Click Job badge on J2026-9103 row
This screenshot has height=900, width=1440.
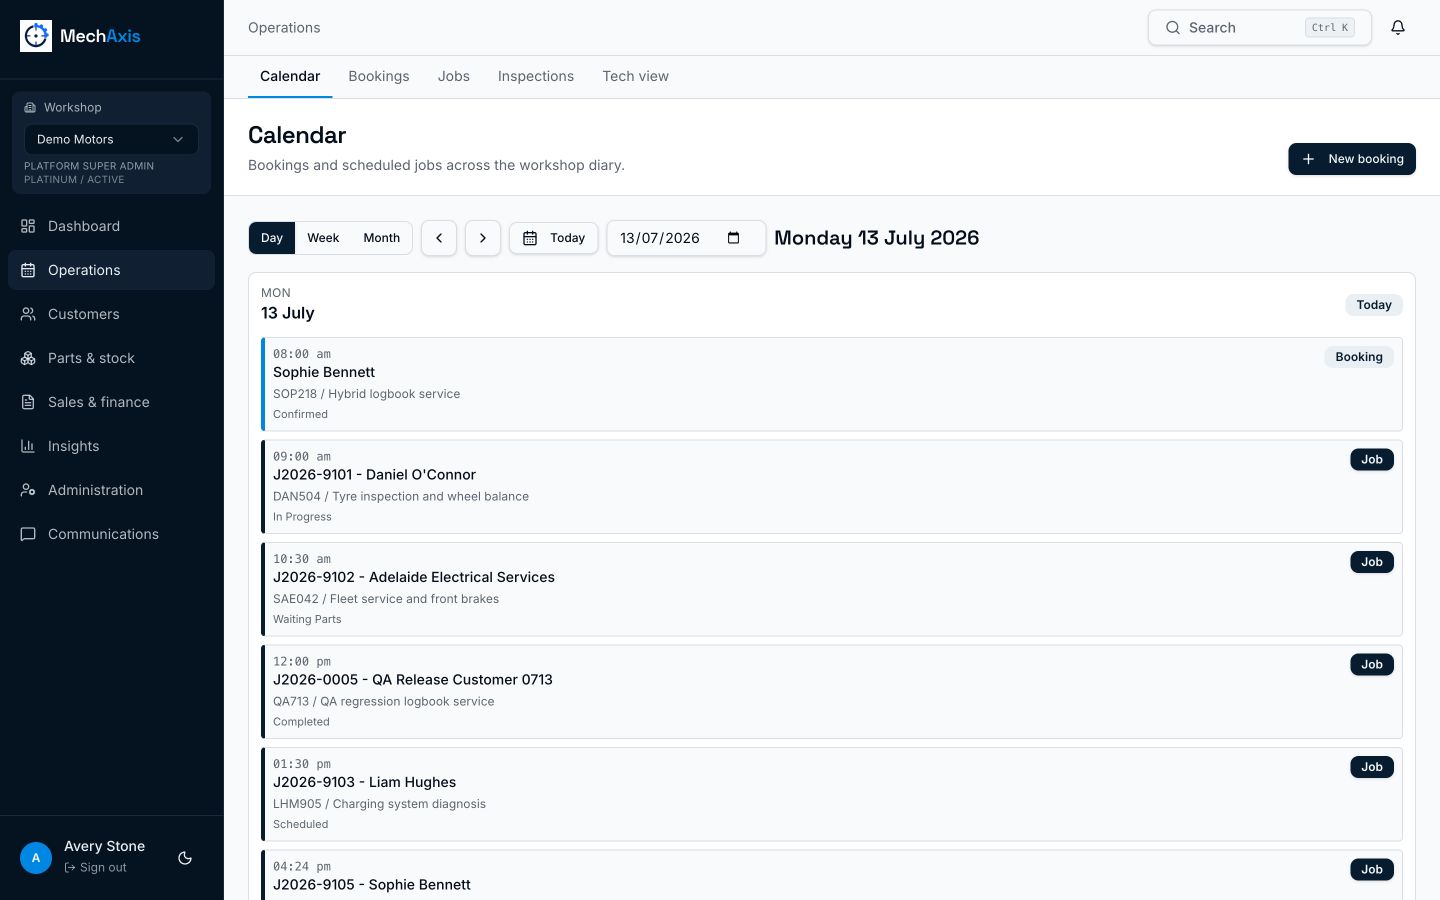pos(1372,767)
